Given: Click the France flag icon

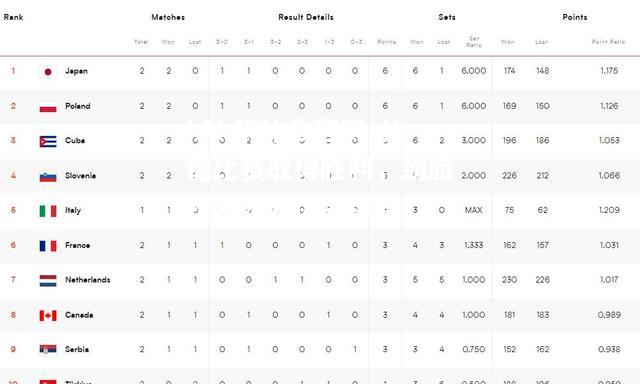Looking at the screenshot, I should point(48,246).
